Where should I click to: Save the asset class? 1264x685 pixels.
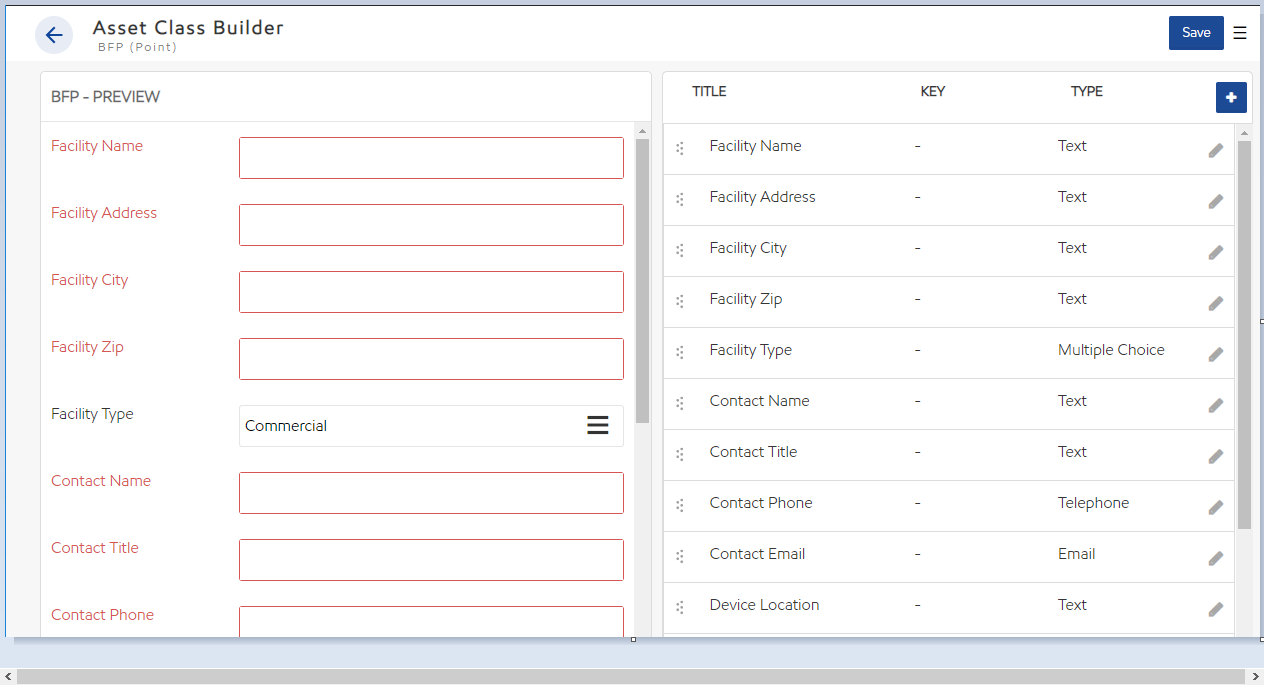click(x=1195, y=33)
